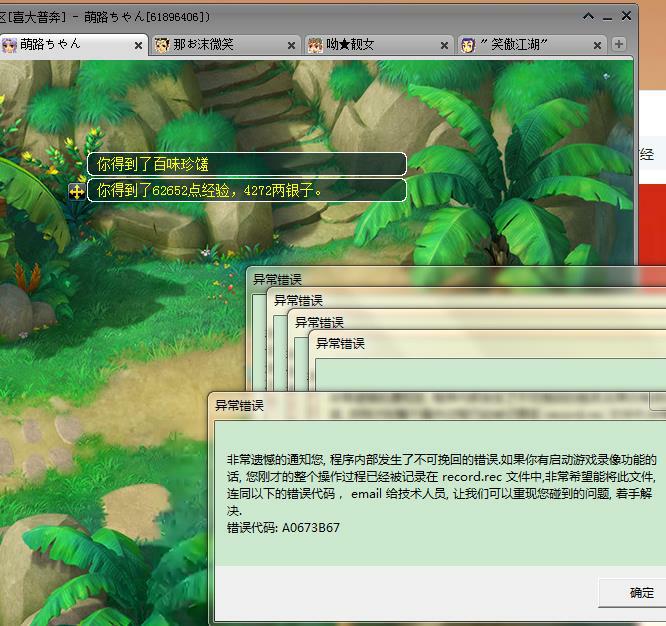Collapse the game window with up-arrow icon
Viewport: 666px width, 626px height.
(x=588, y=17)
